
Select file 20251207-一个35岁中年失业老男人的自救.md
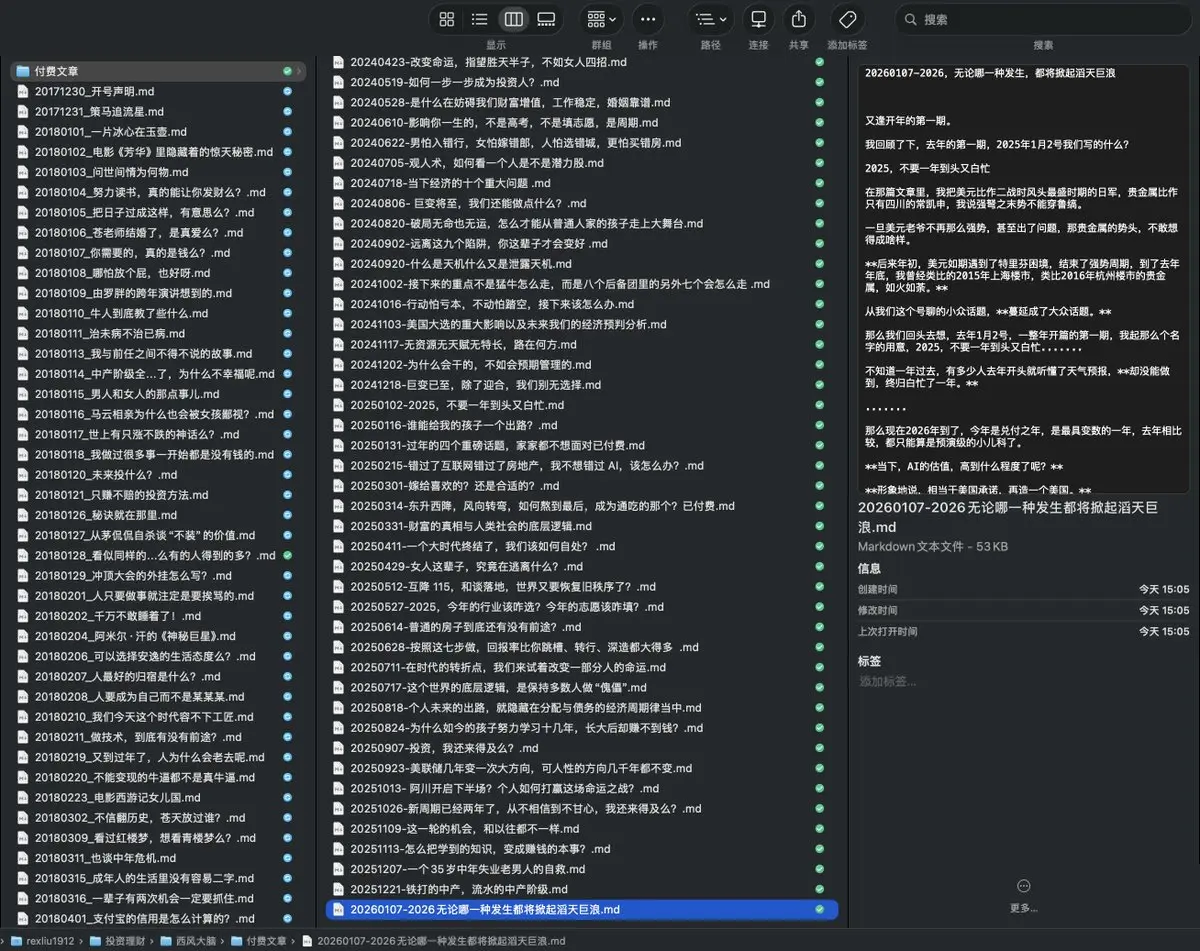click(x=581, y=869)
